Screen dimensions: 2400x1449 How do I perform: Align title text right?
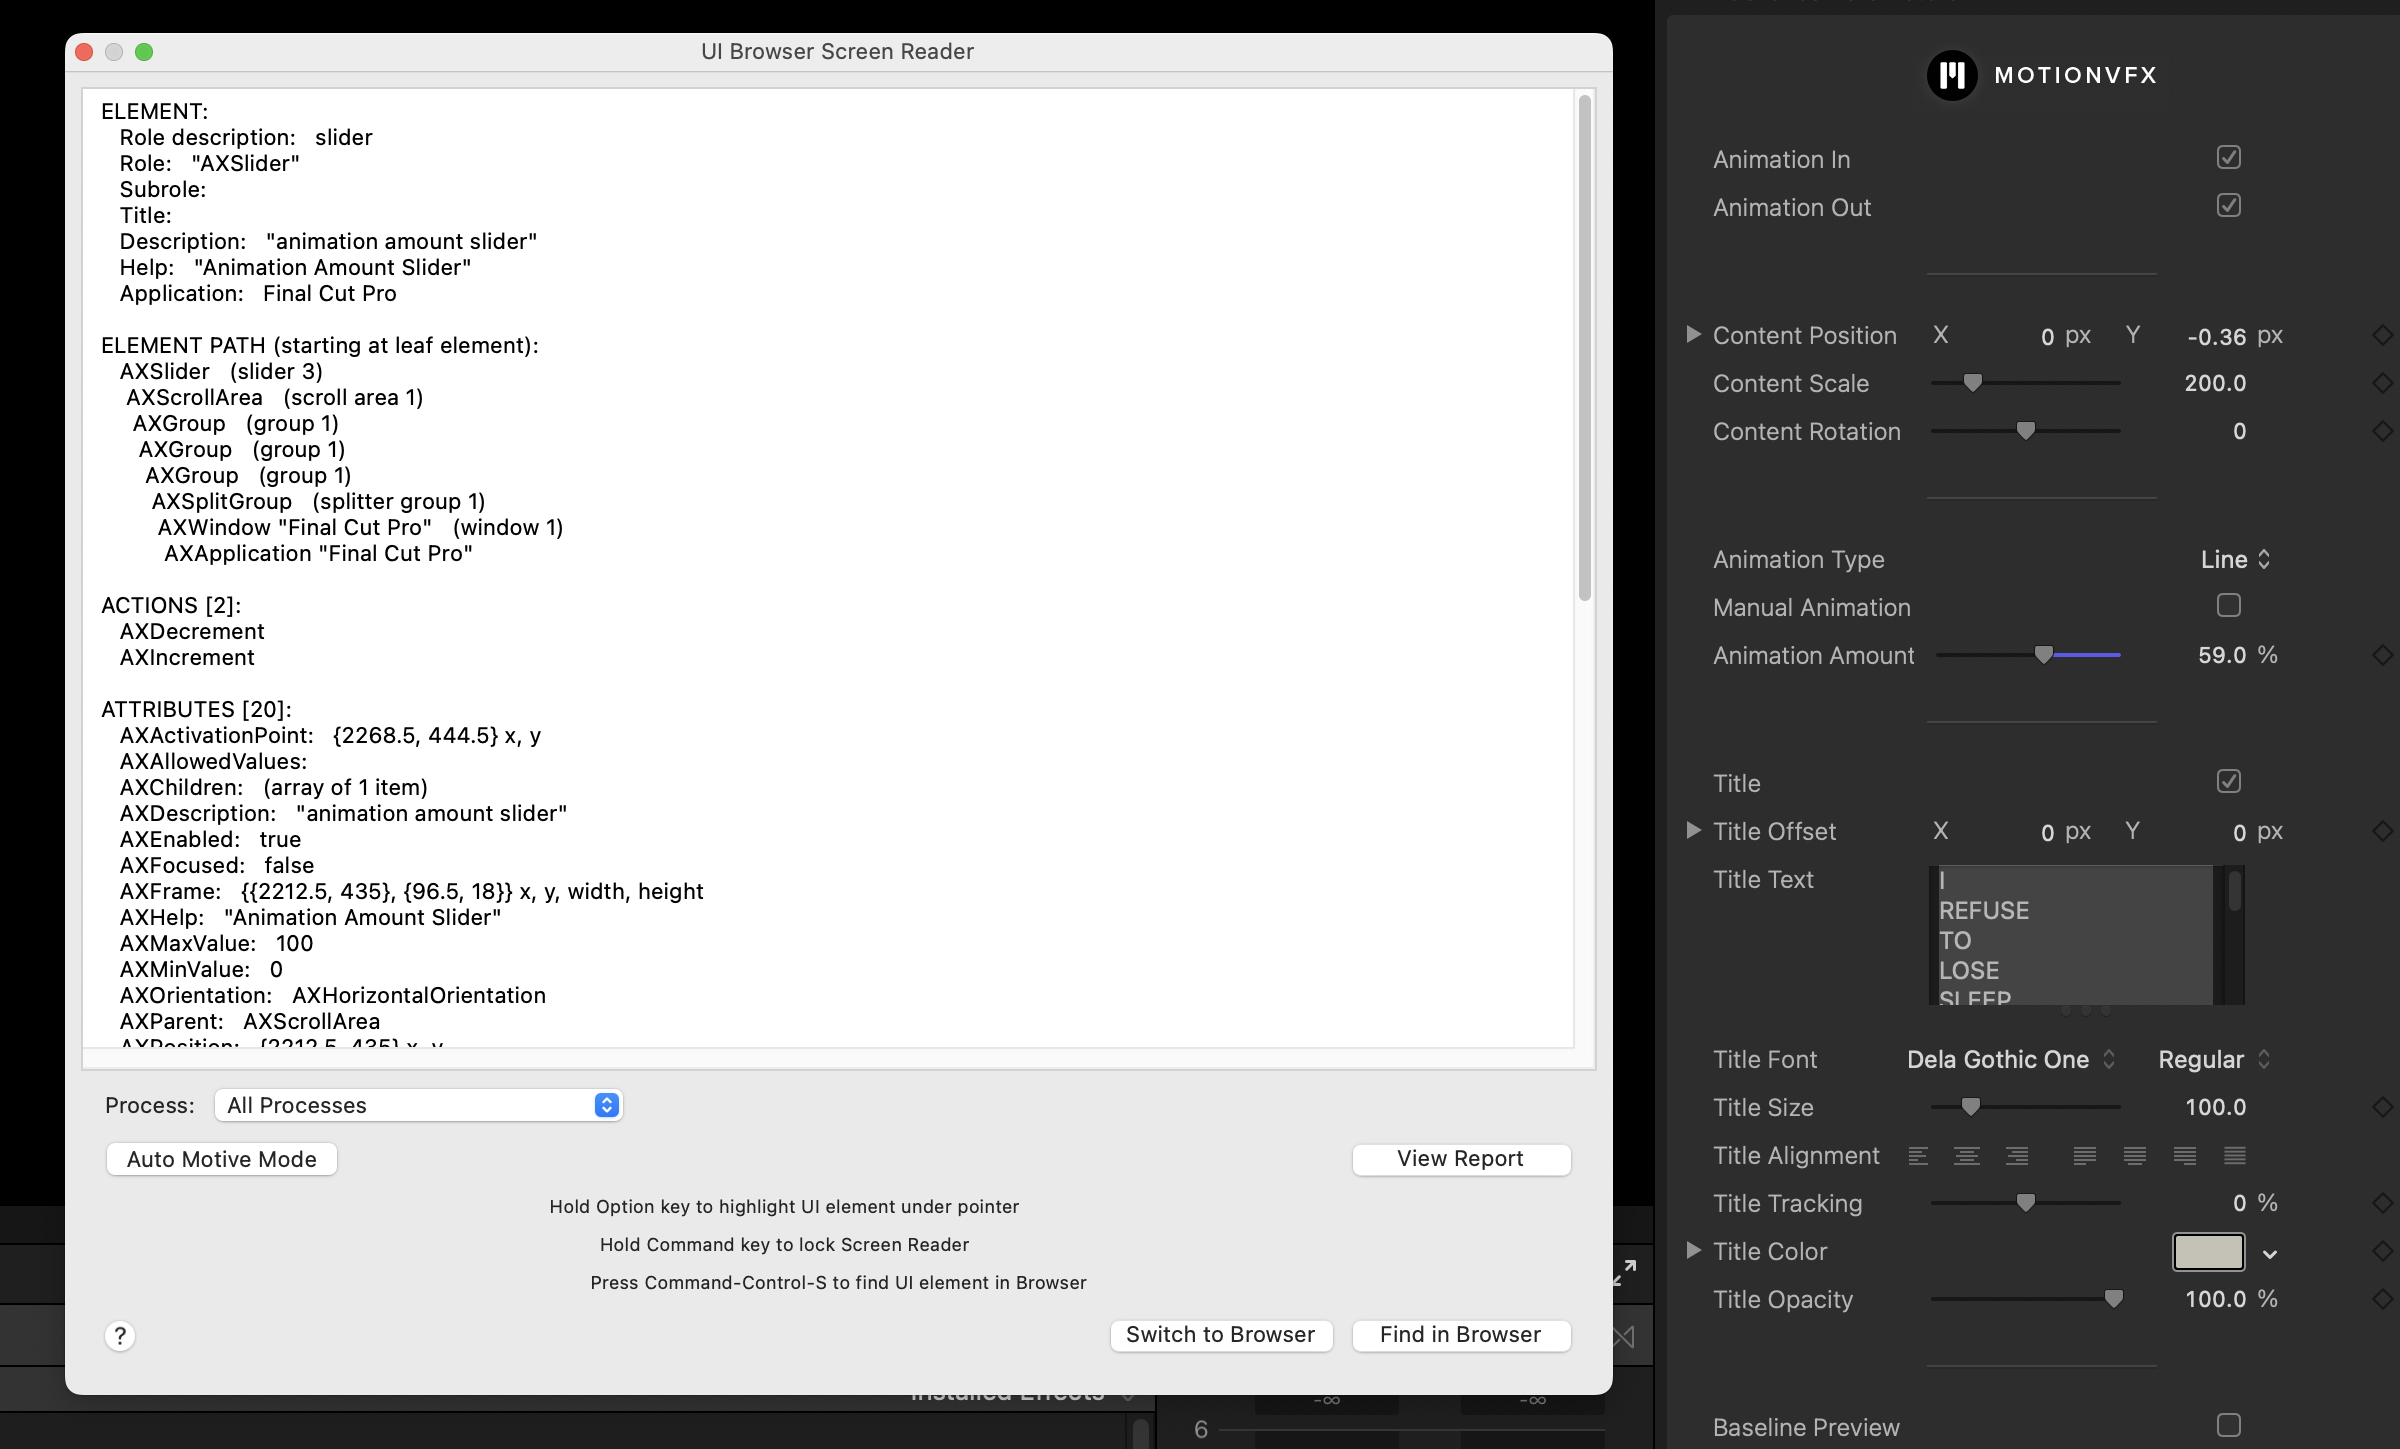tap(2017, 1156)
